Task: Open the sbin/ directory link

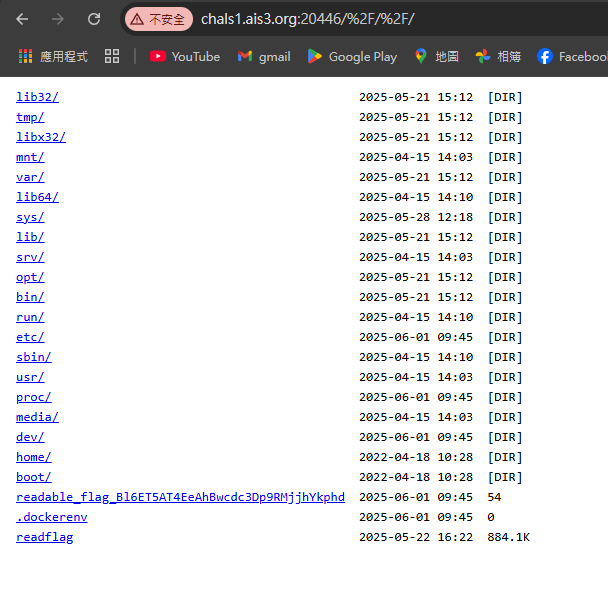Action: click(x=34, y=357)
